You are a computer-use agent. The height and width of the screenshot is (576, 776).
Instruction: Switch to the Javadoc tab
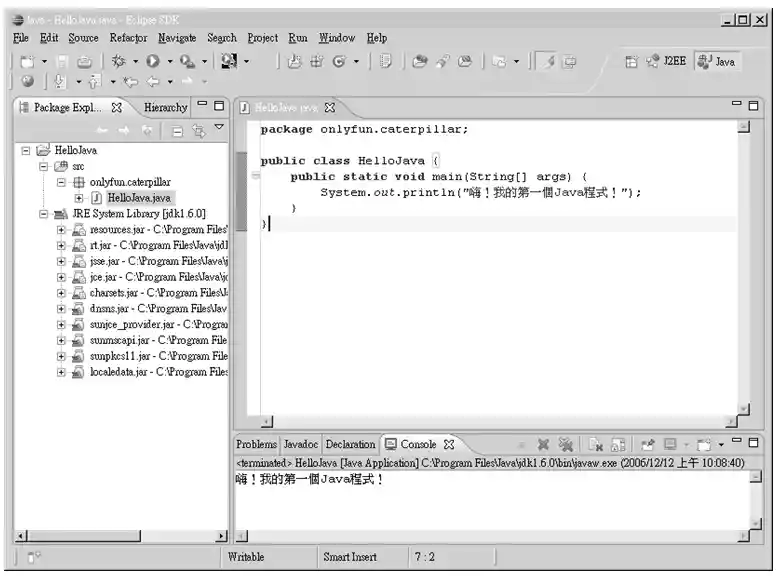click(300, 444)
